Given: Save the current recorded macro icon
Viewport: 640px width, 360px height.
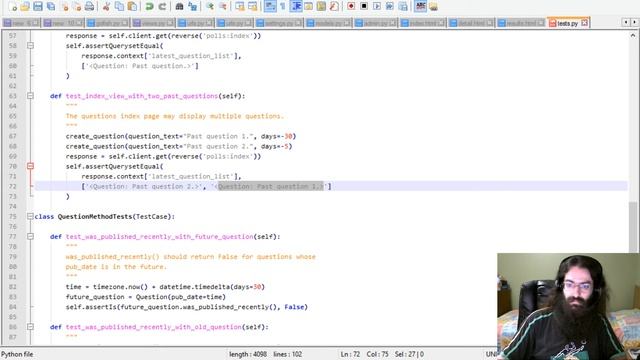Looking at the screenshot, I should coord(403,6).
